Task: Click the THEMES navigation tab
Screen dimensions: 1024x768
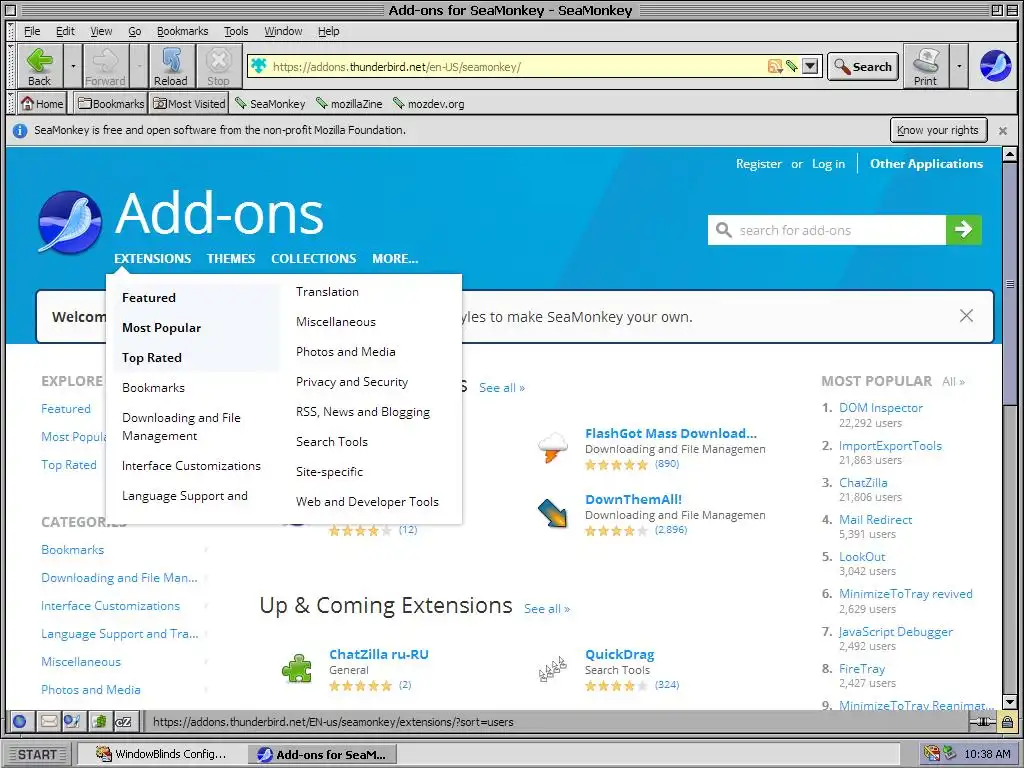Action: coord(231,259)
